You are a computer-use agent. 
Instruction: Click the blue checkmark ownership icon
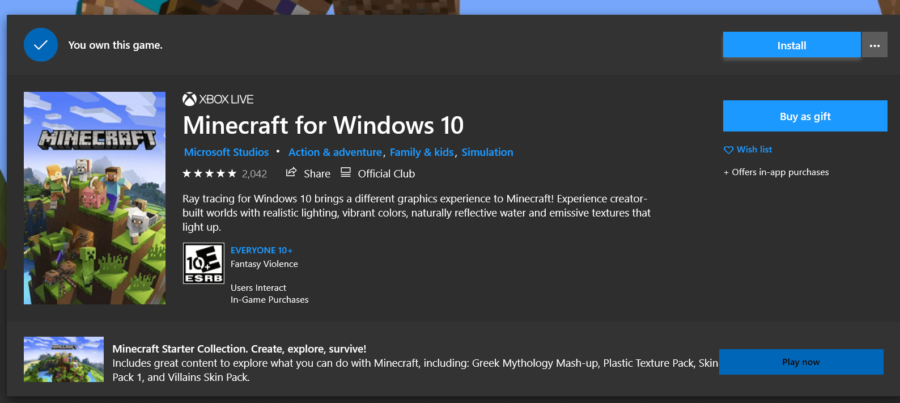tap(41, 45)
